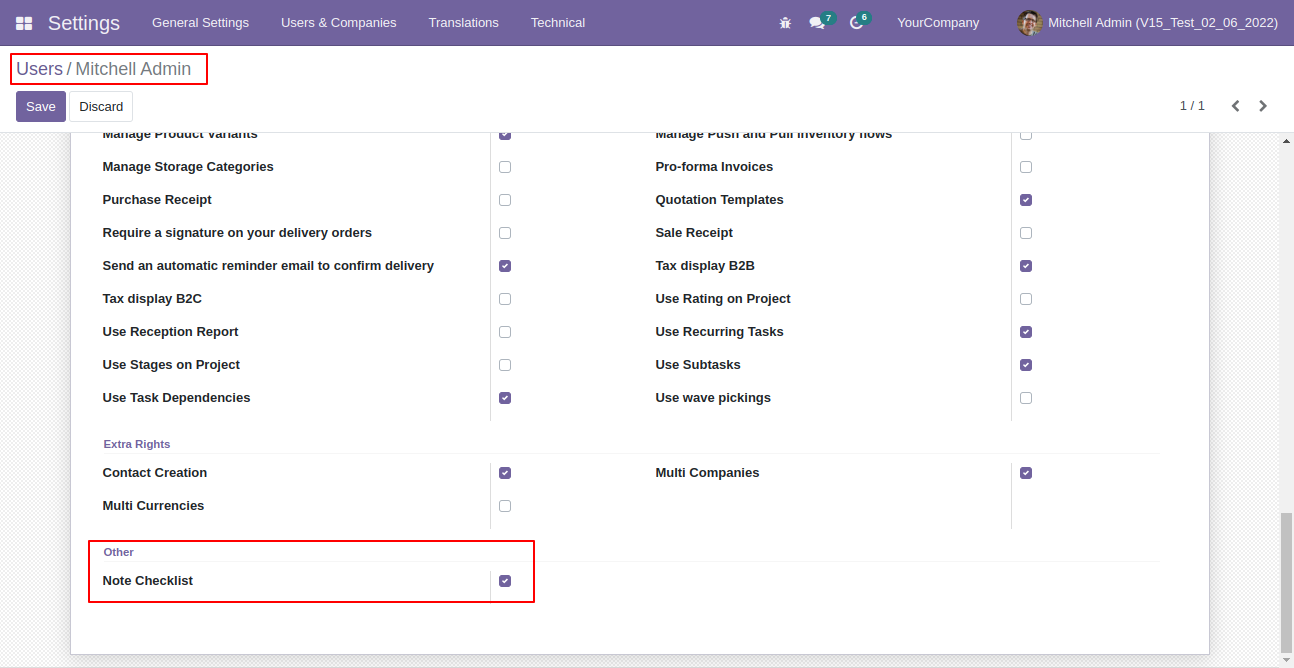Uncheck Multi Companies

1026,473
